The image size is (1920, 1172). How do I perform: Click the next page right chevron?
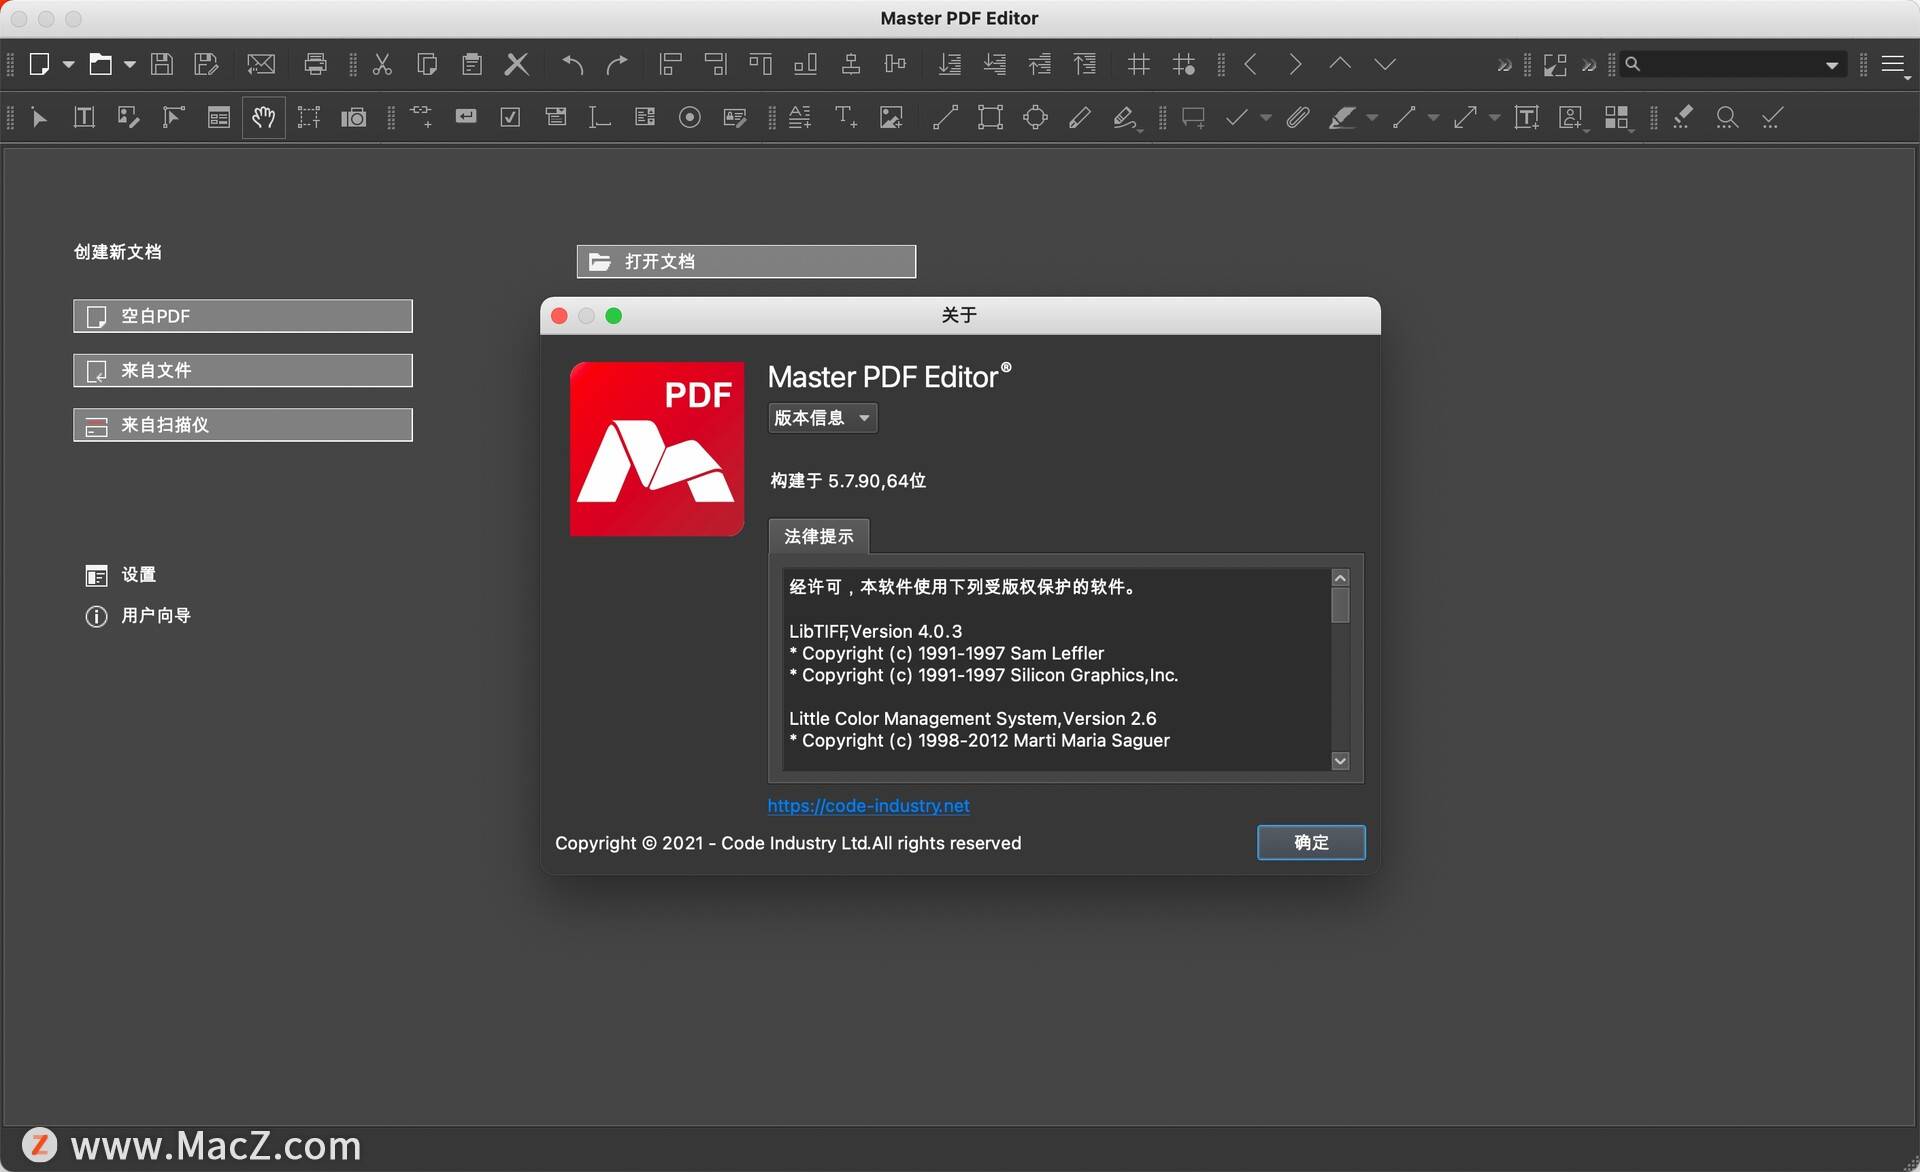[x=1295, y=64]
